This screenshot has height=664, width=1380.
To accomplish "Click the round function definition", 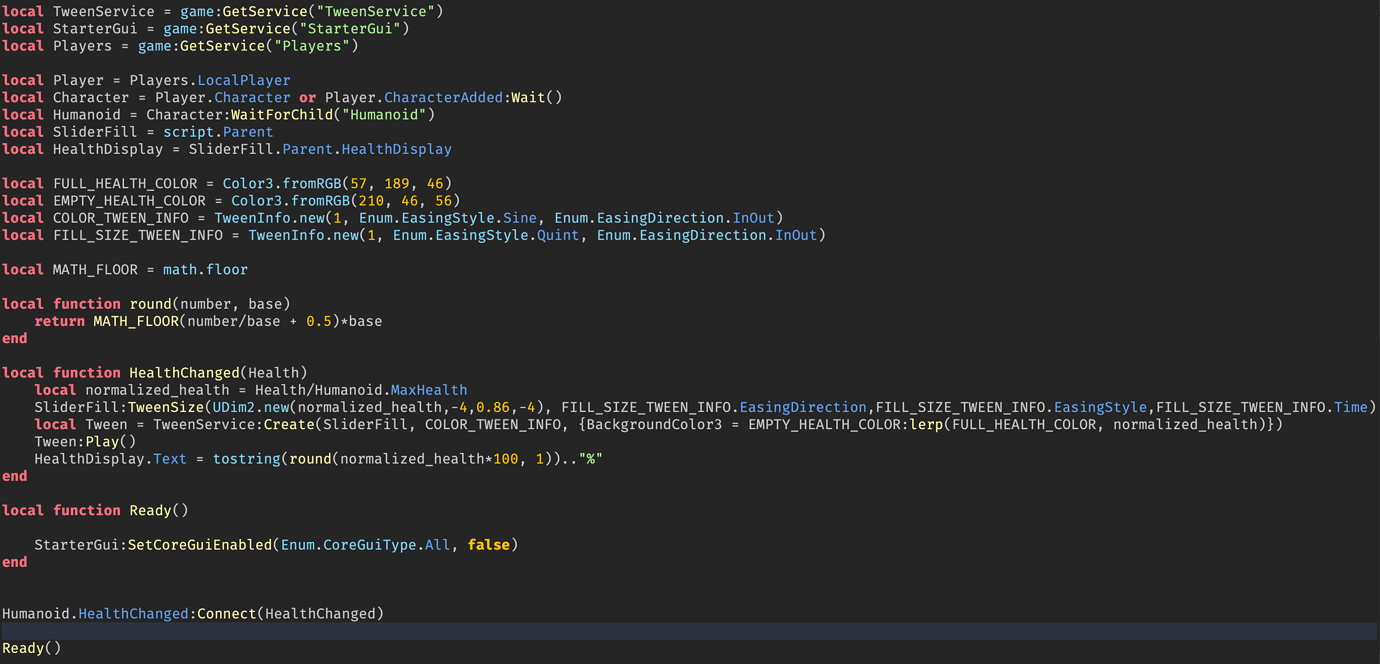I will (x=150, y=303).
